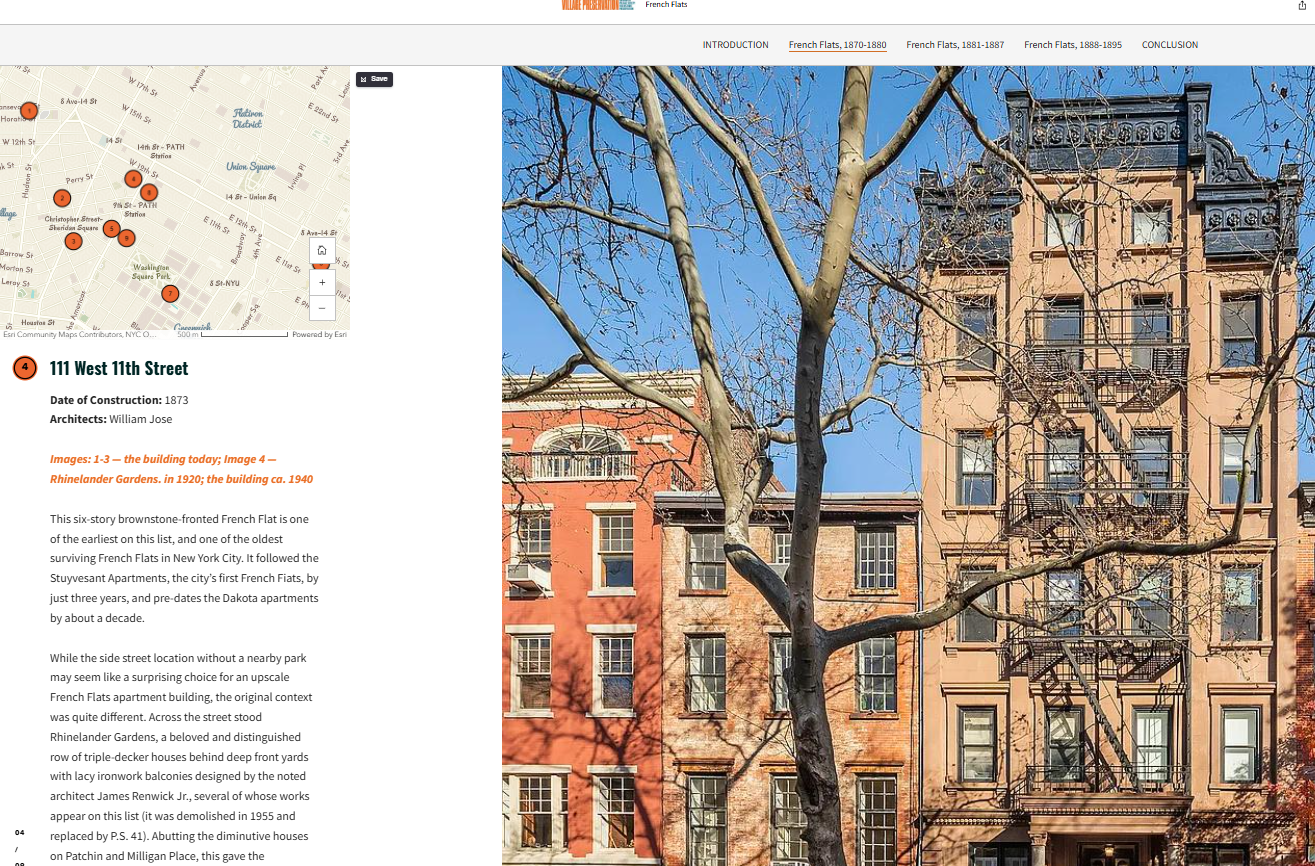1315x866 pixels.
Task: Click the French Flats title in header
Action: 666,5
